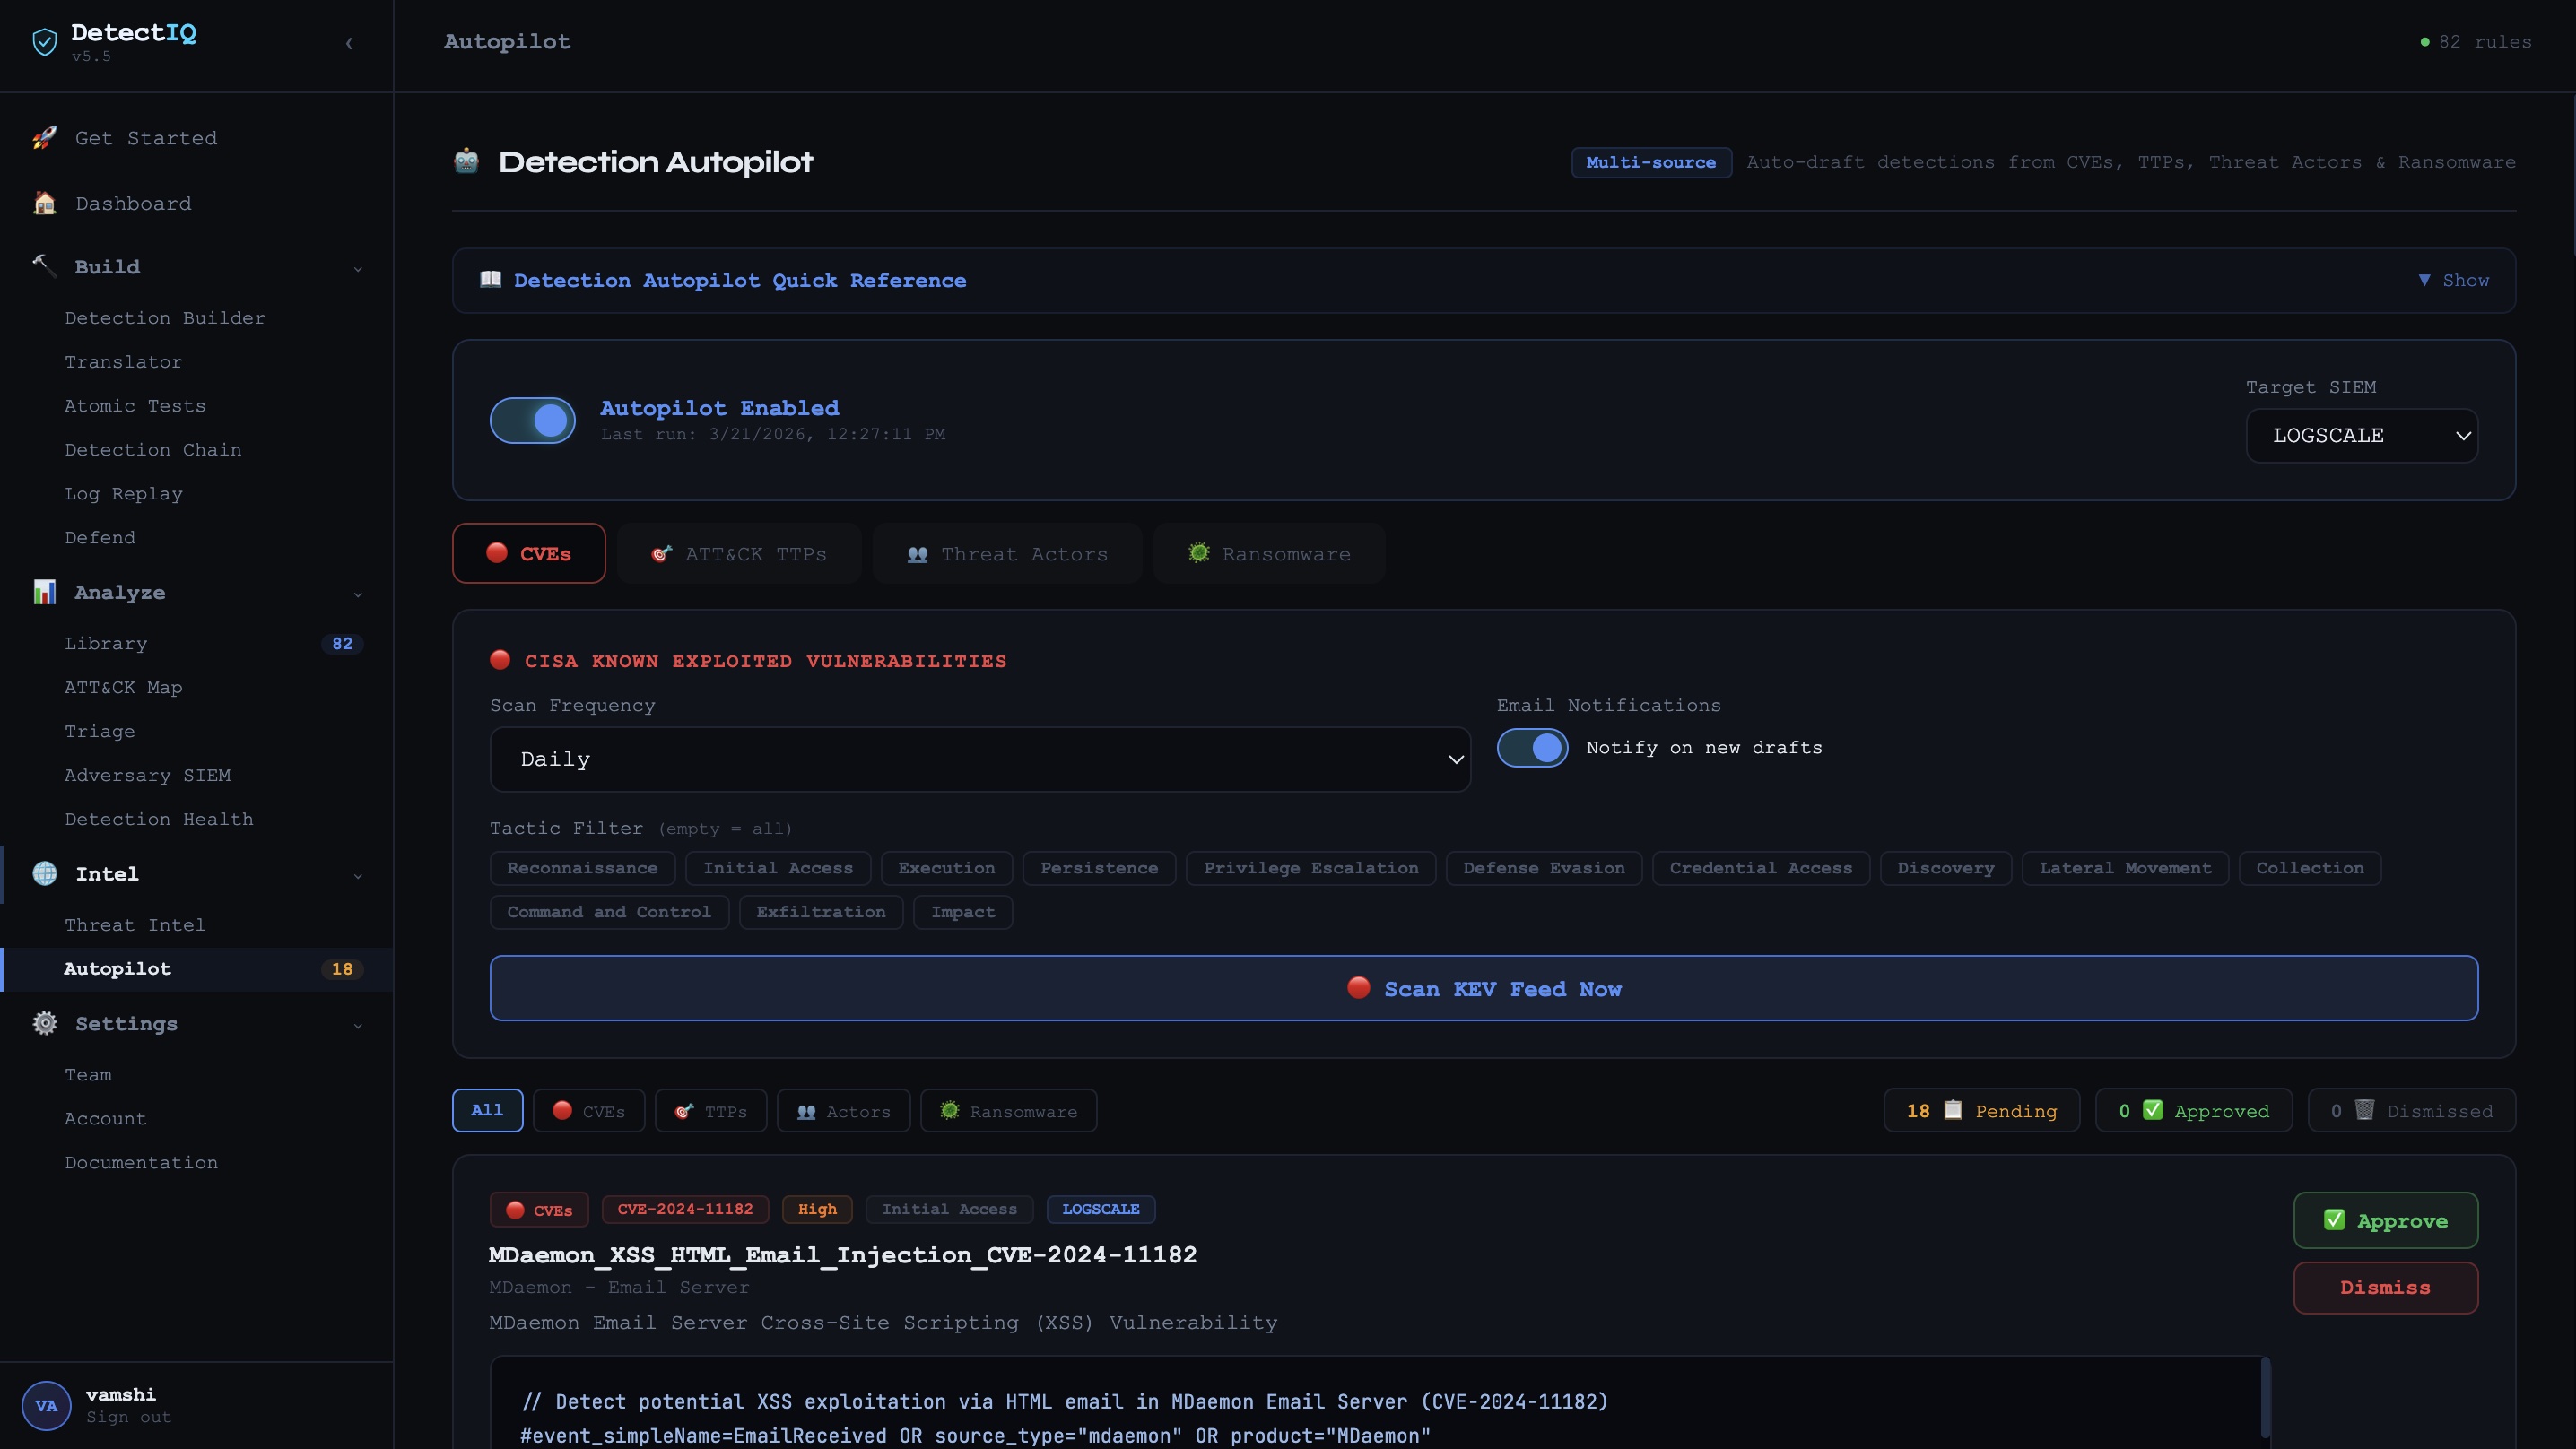Open the Target SIEM LOGSCALE dropdown
The width and height of the screenshot is (2576, 1449).
pos(2361,436)
